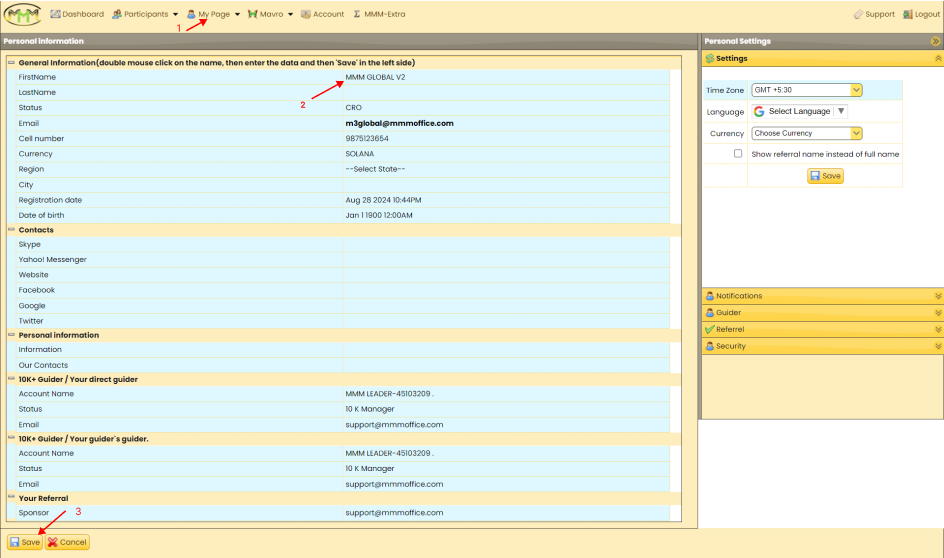
Task: Click the MMM logo icon
Action: (22, 14)
